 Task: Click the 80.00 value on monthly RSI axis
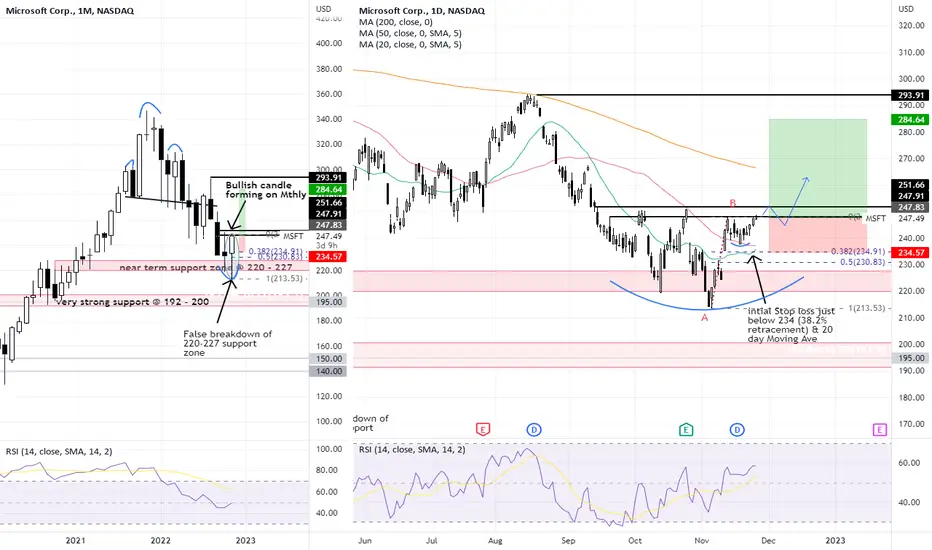pos(329,470)
